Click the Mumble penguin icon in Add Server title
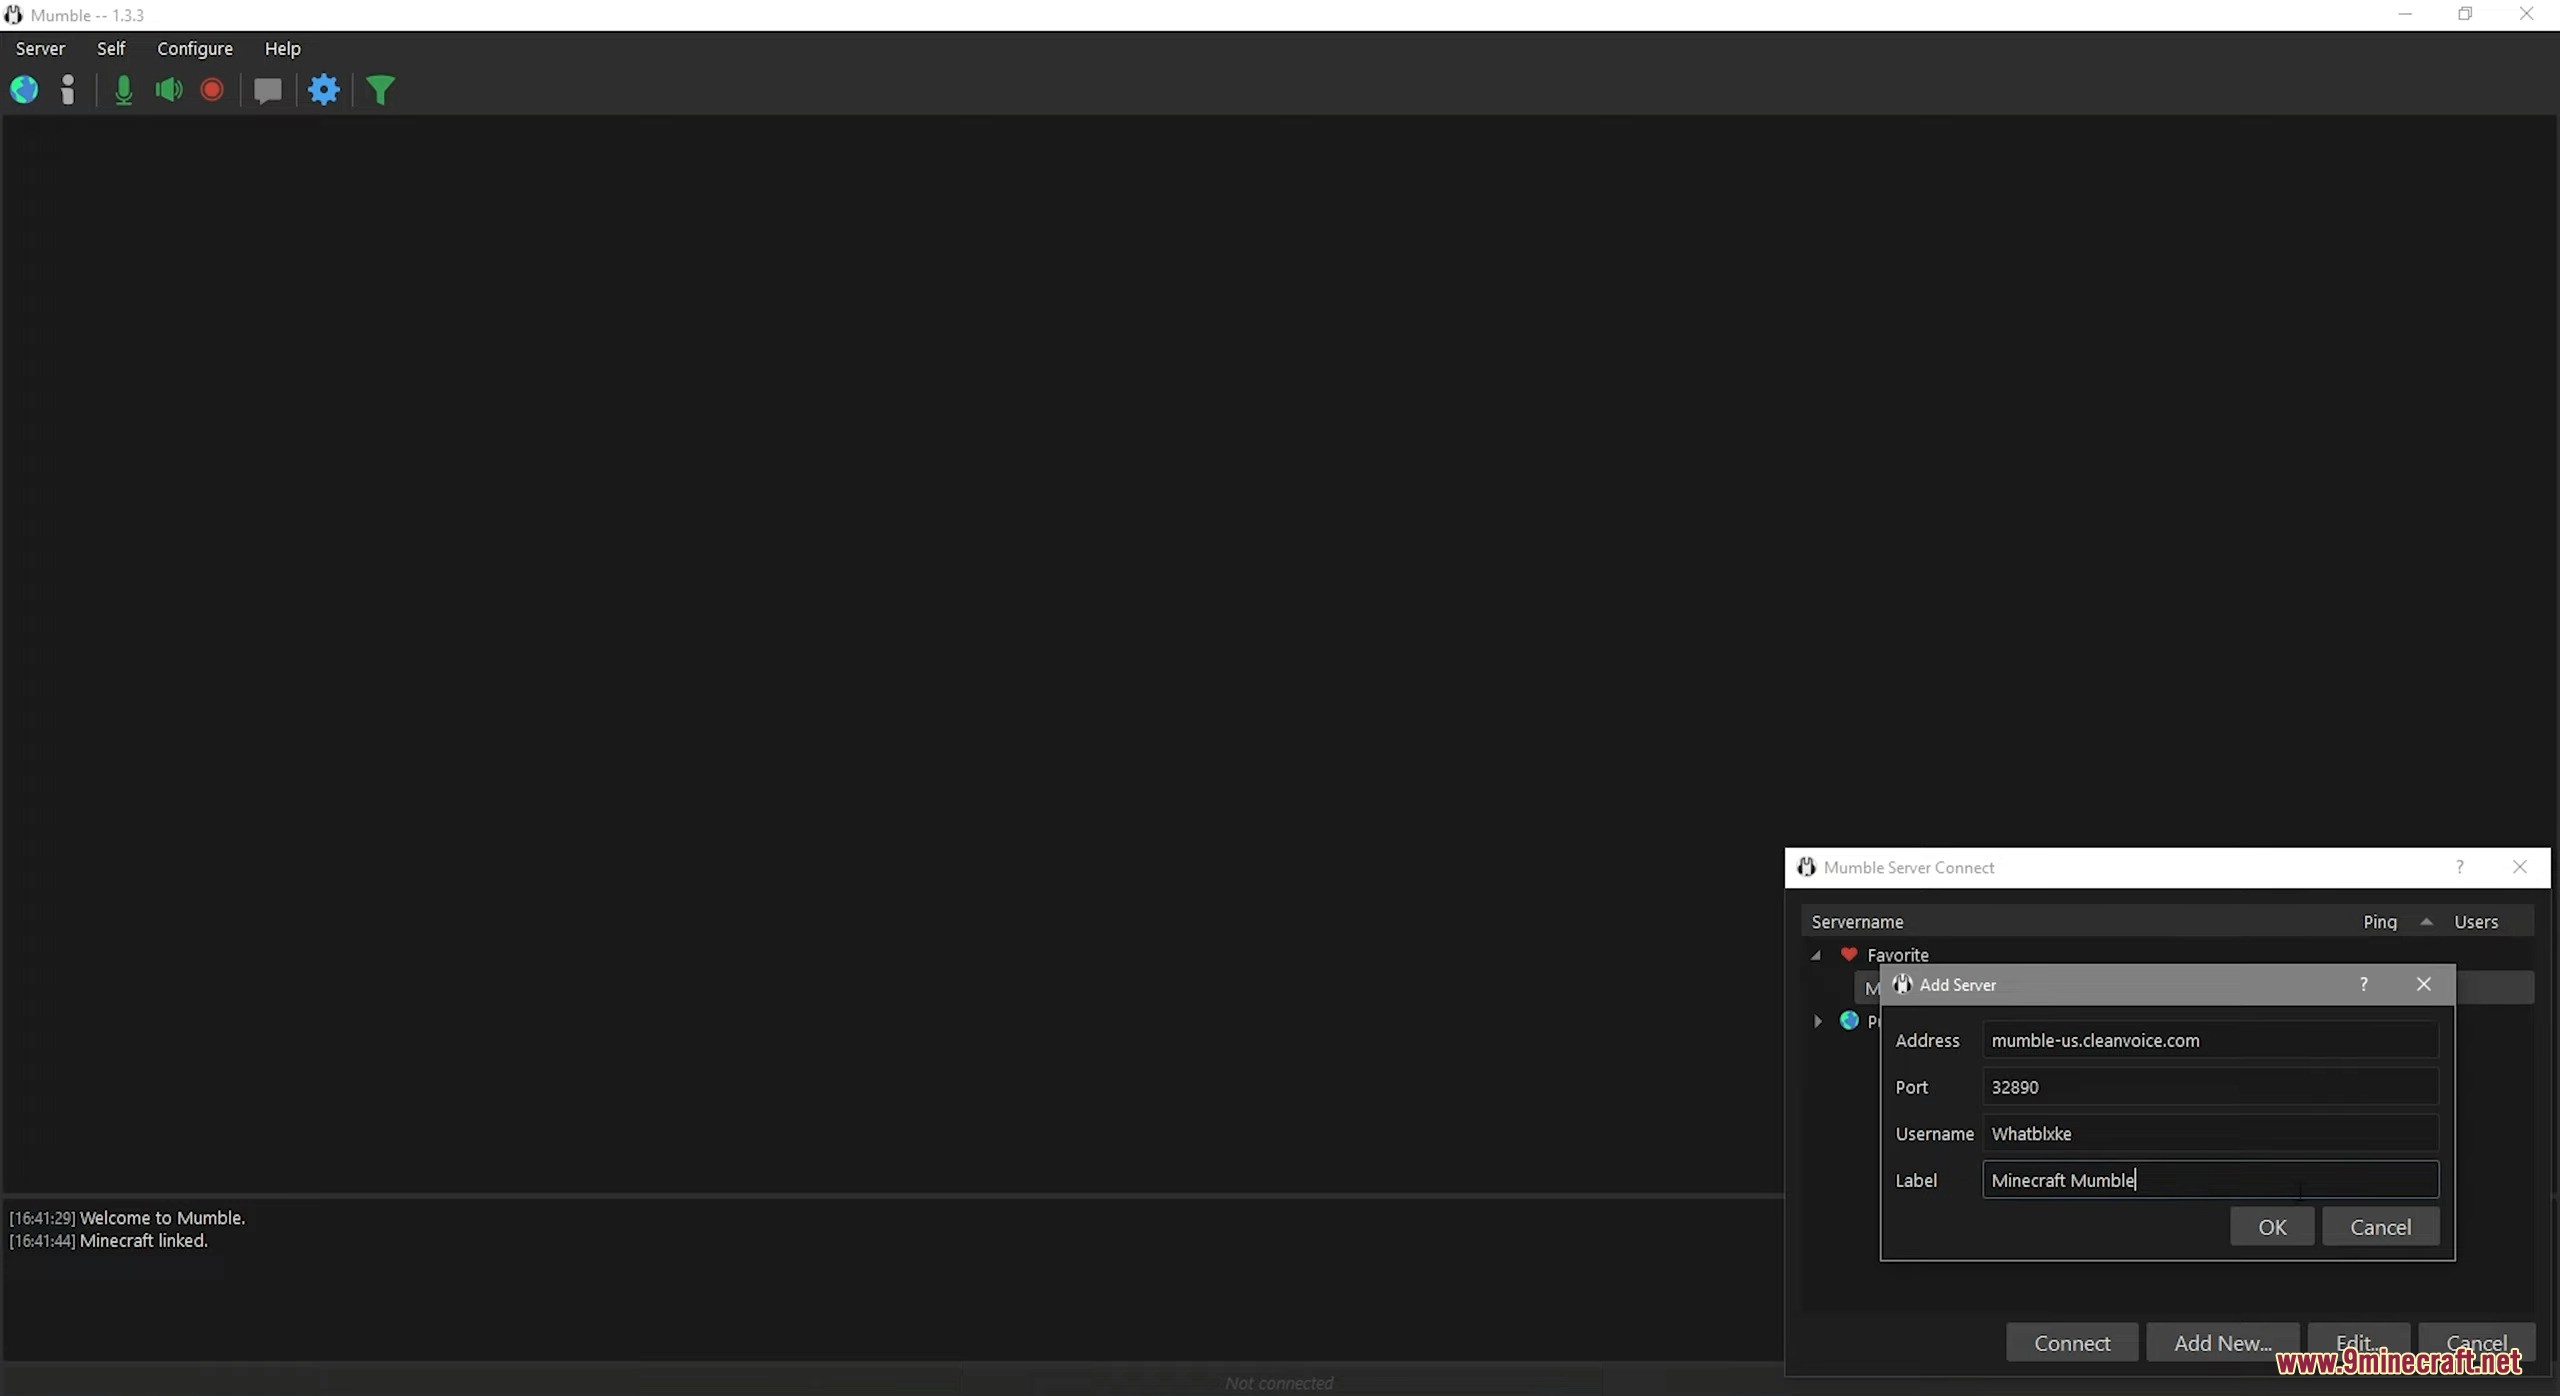 pyautogui.click(x=1902, y=984)
